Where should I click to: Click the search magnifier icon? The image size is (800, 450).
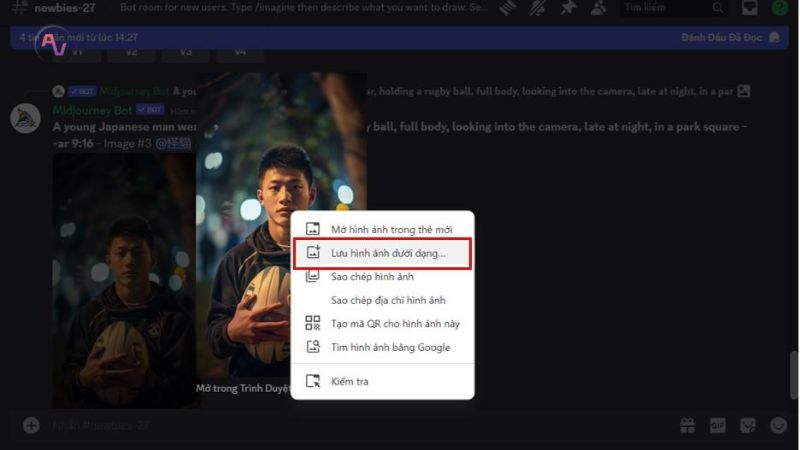[718, 8]
